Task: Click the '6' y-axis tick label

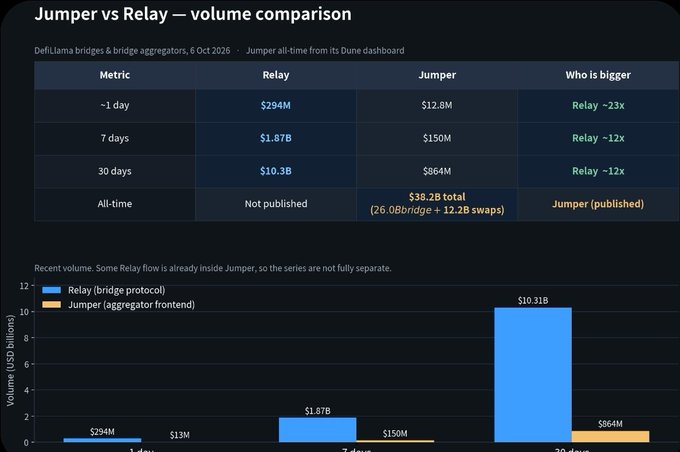Action: coord(26,364)
